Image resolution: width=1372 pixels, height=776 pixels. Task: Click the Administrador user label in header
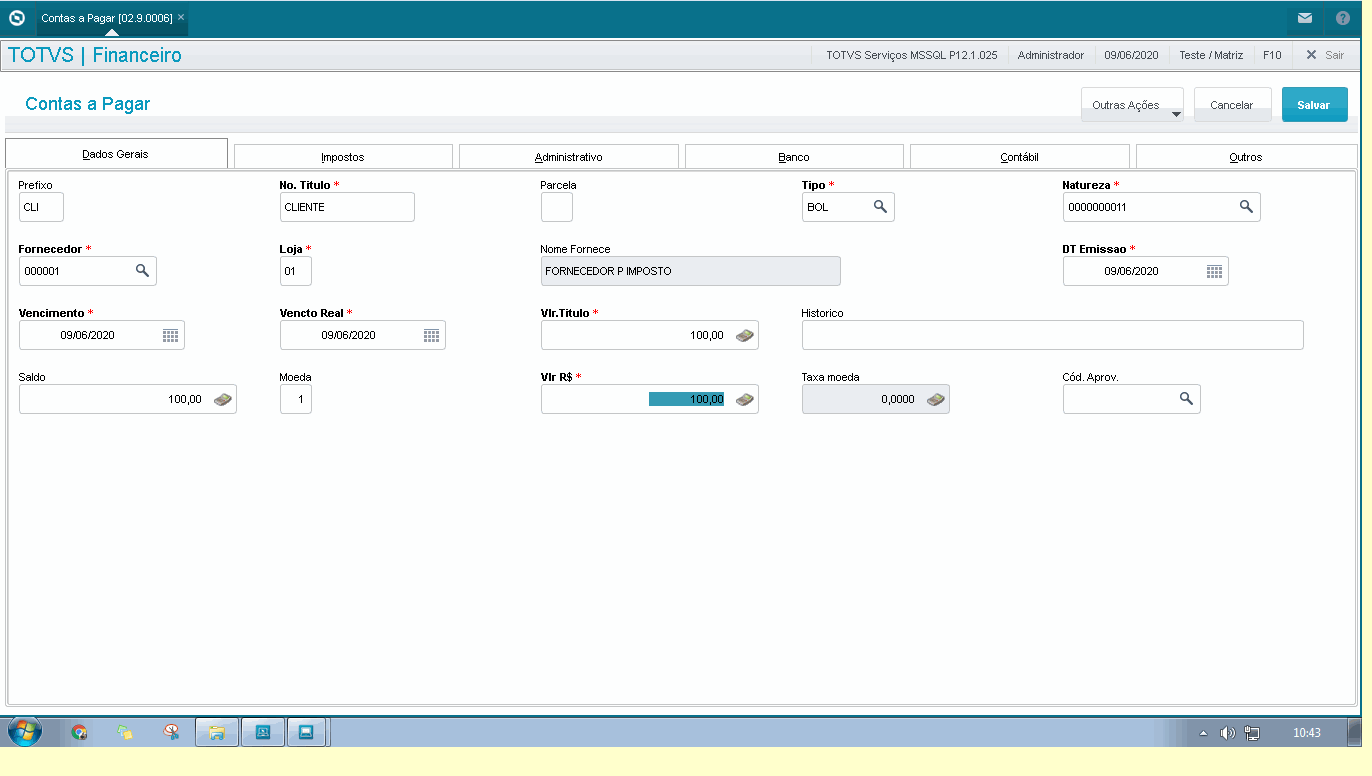click(x=1050, y=55)
